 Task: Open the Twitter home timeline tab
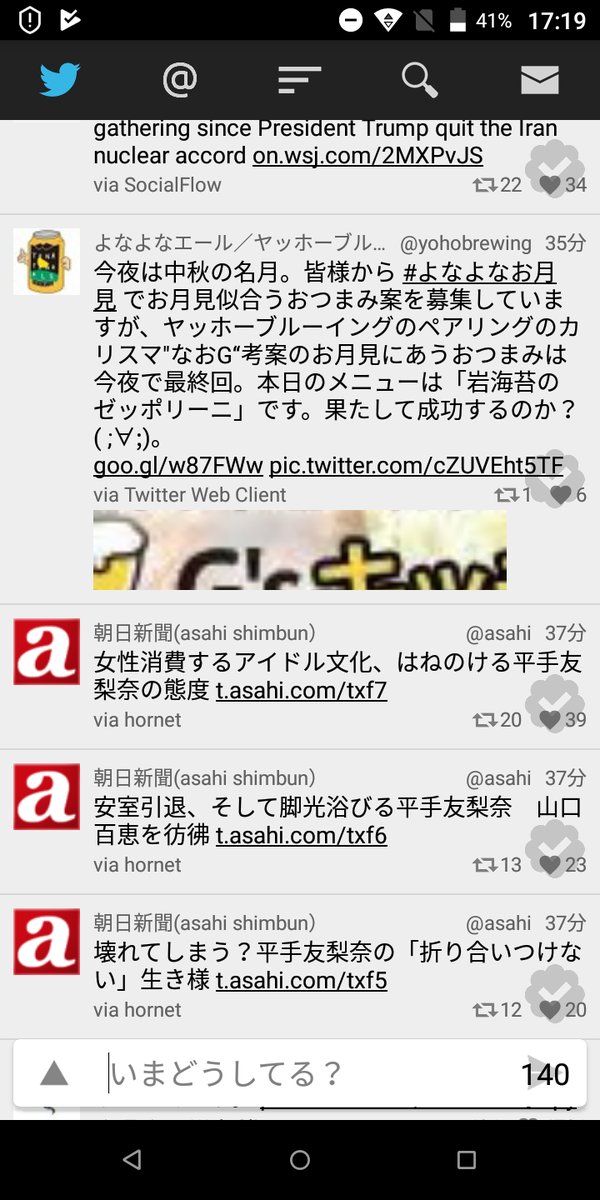click(x=60, y=79)
